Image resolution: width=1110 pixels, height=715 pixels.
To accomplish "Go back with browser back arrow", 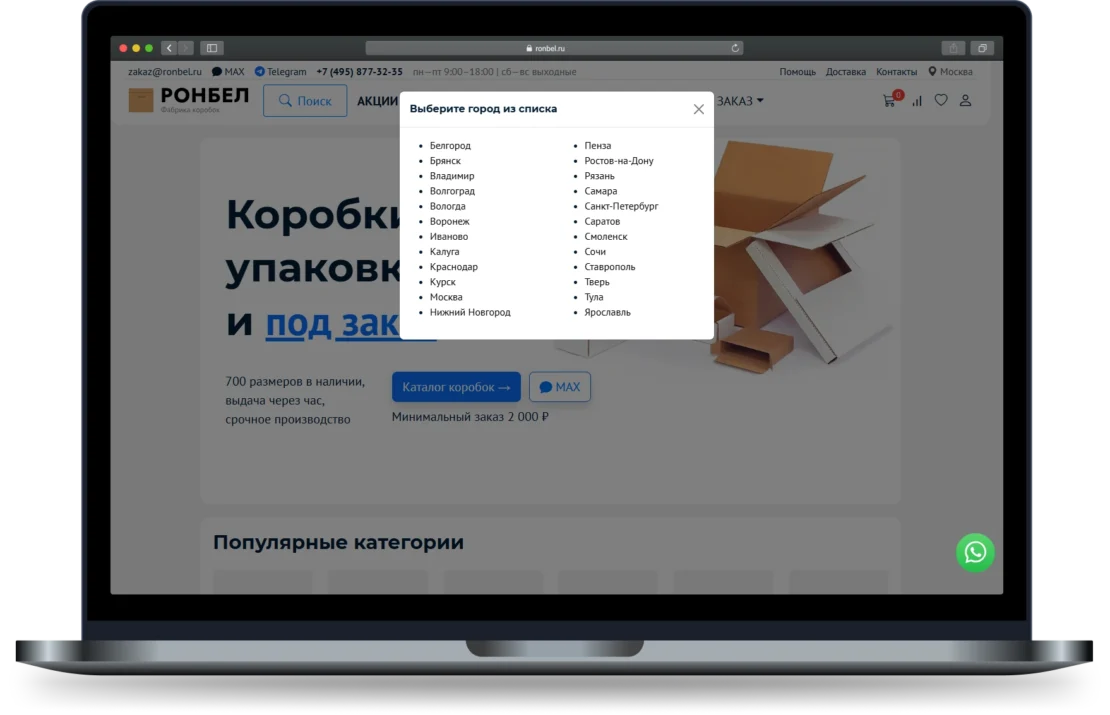I will coord(168,48).
